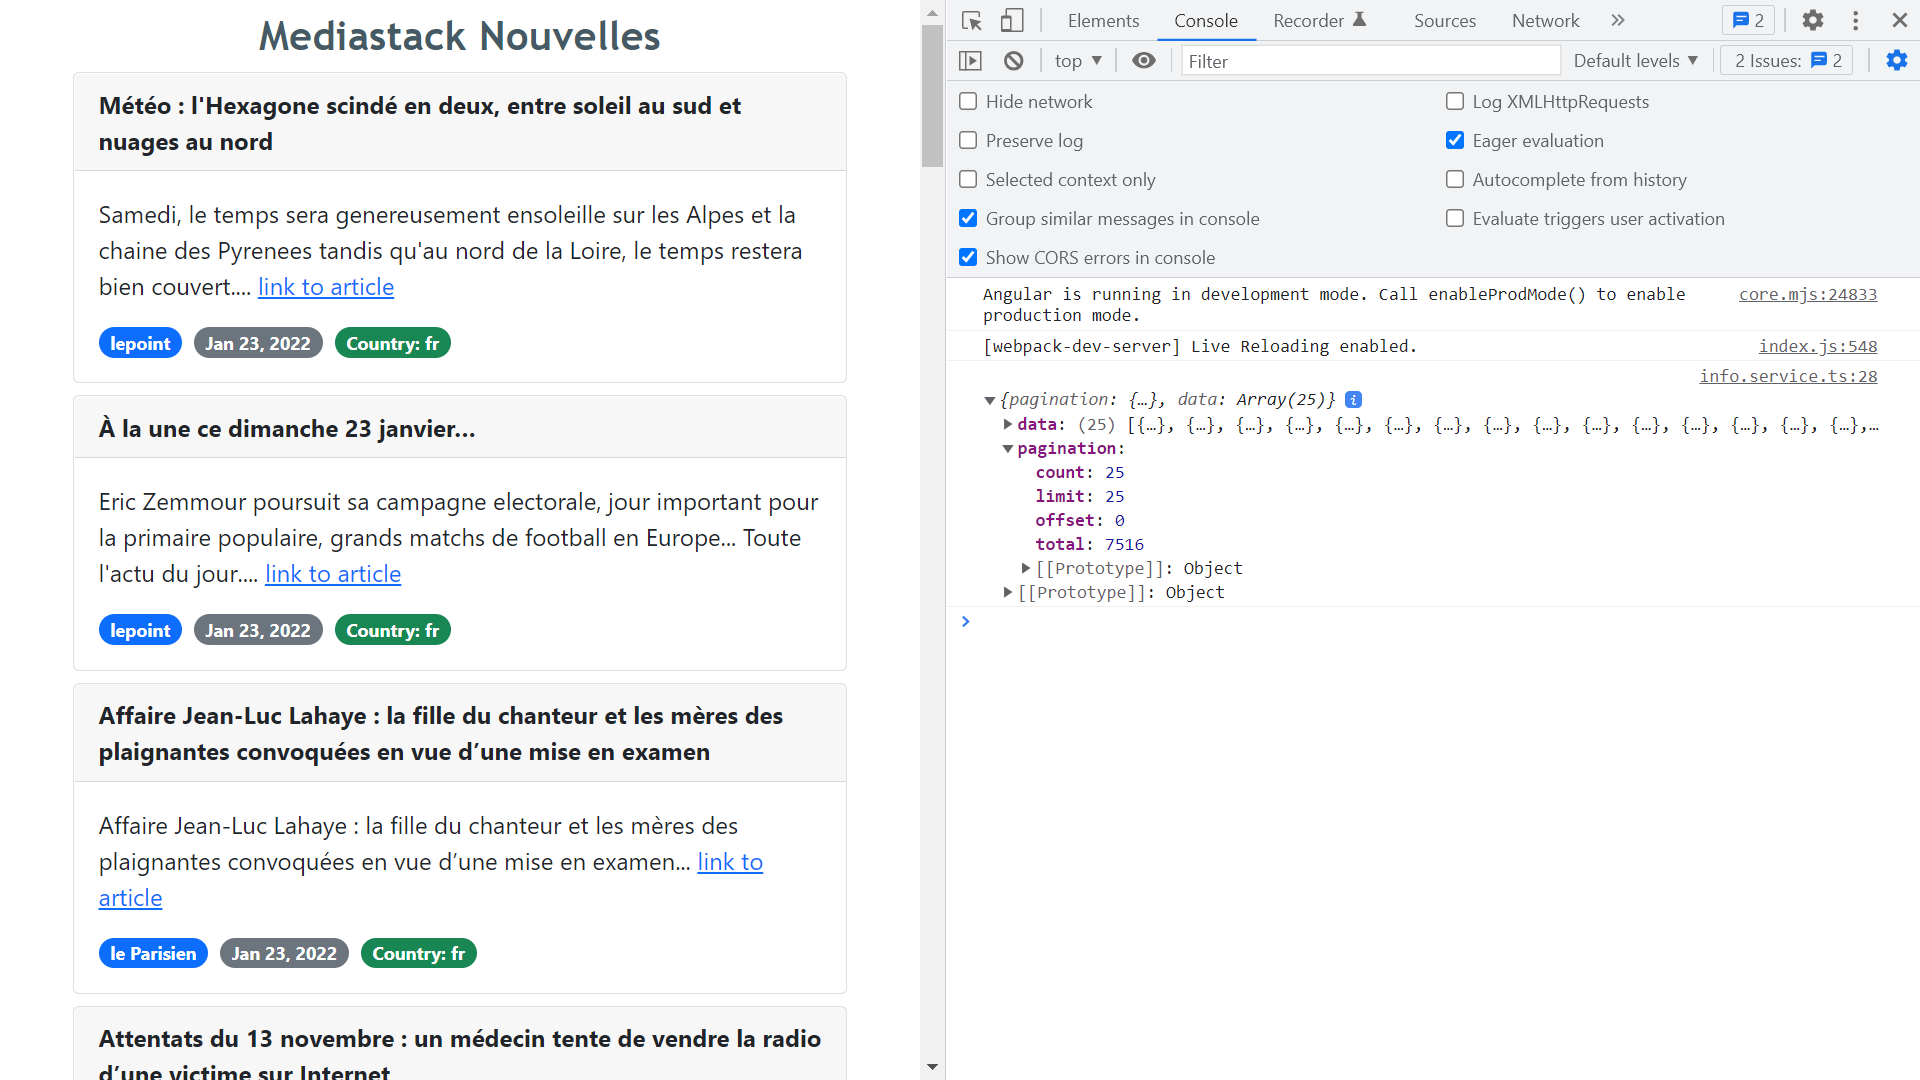Open the top context dropdown

1077,61
